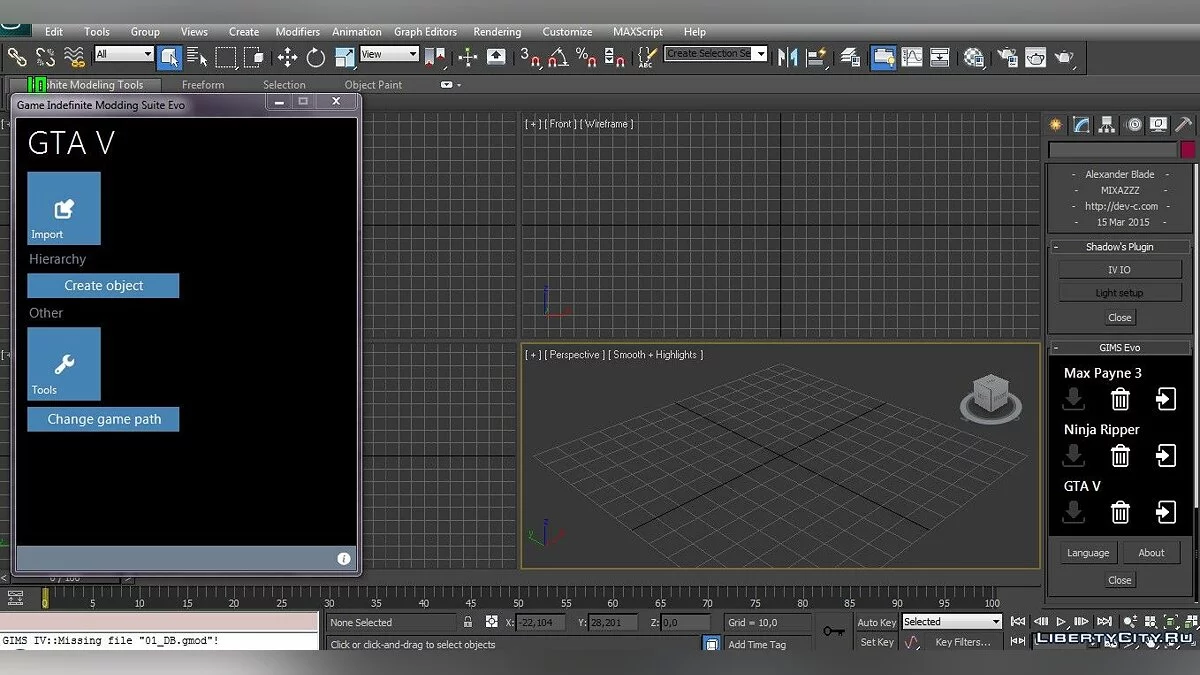Switch to the Freeform ribbon tab
1200x675 pixels.
(203, 85)
